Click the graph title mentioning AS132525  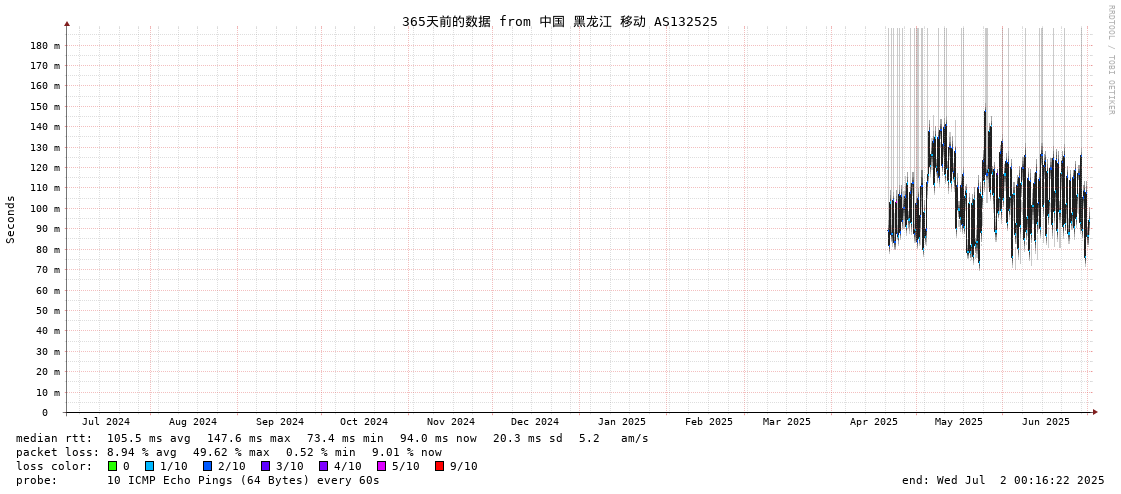coord(560,21)
